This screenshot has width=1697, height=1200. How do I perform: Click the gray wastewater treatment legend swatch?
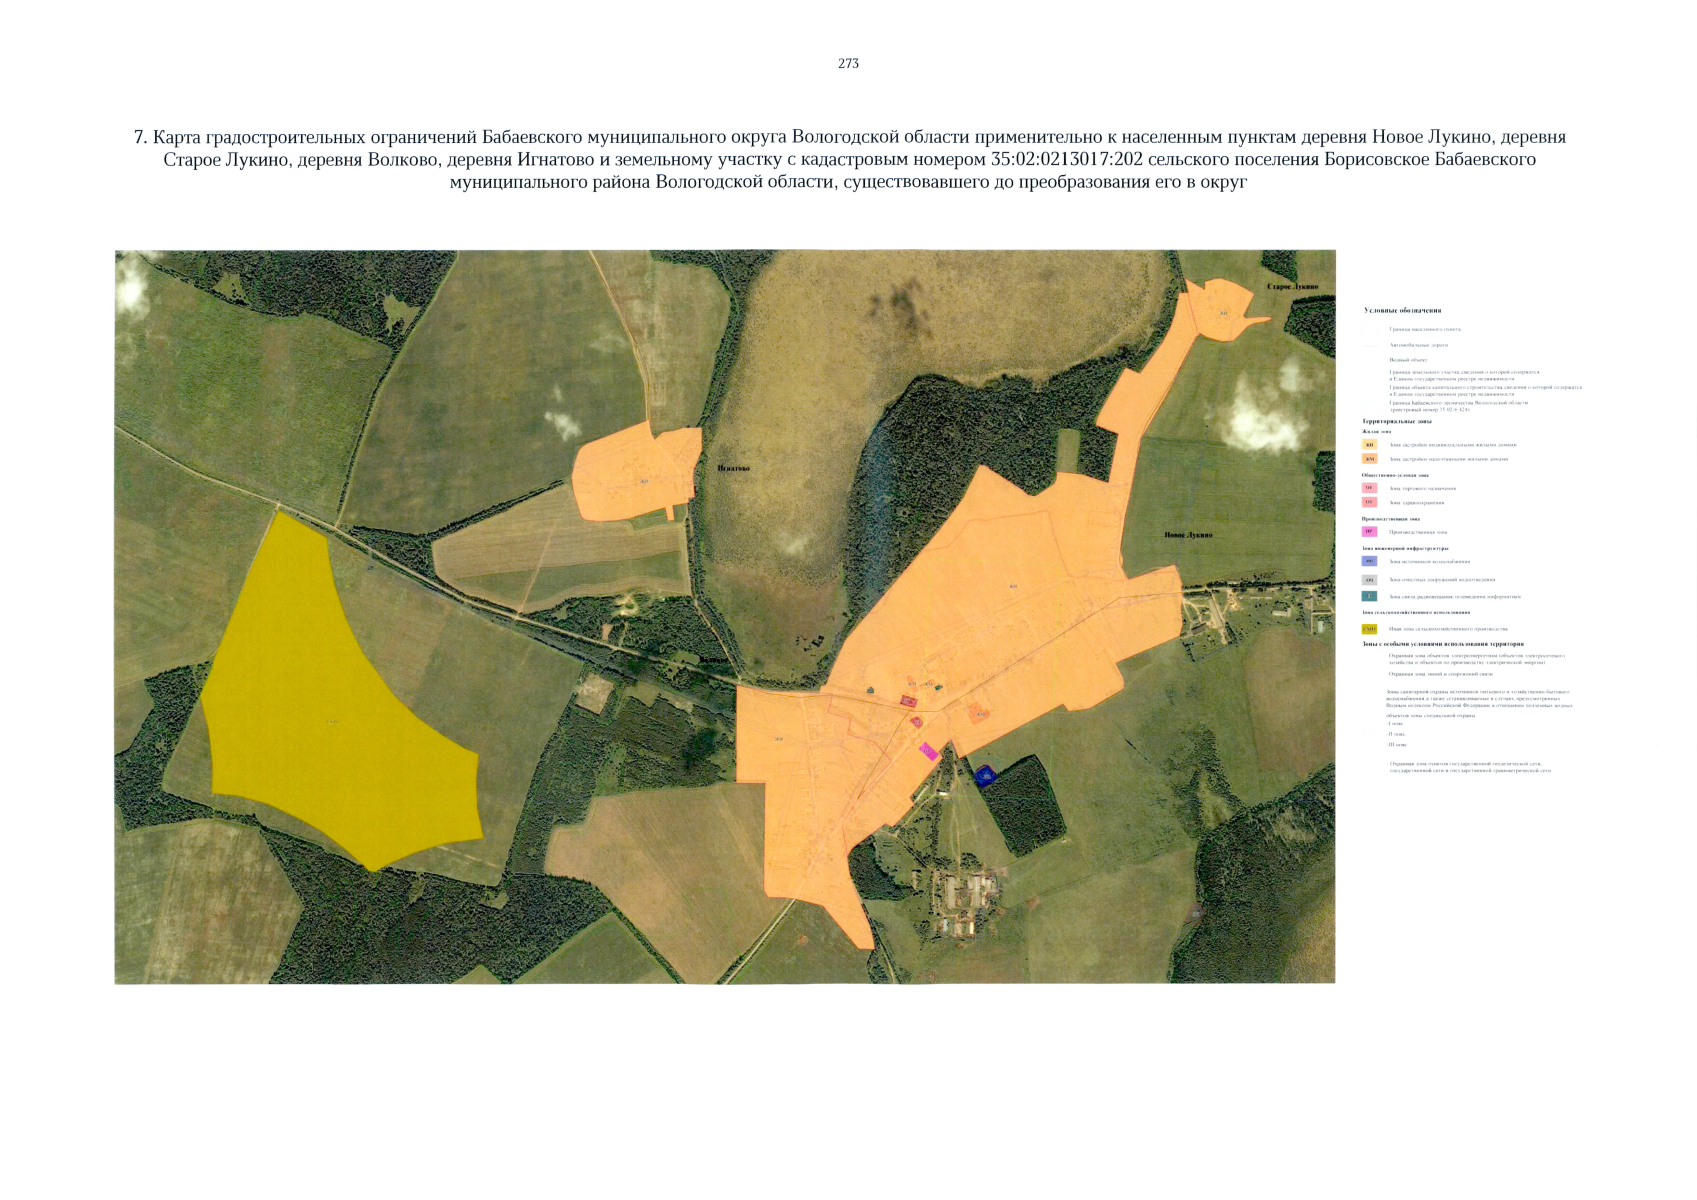click(1369, 580)
